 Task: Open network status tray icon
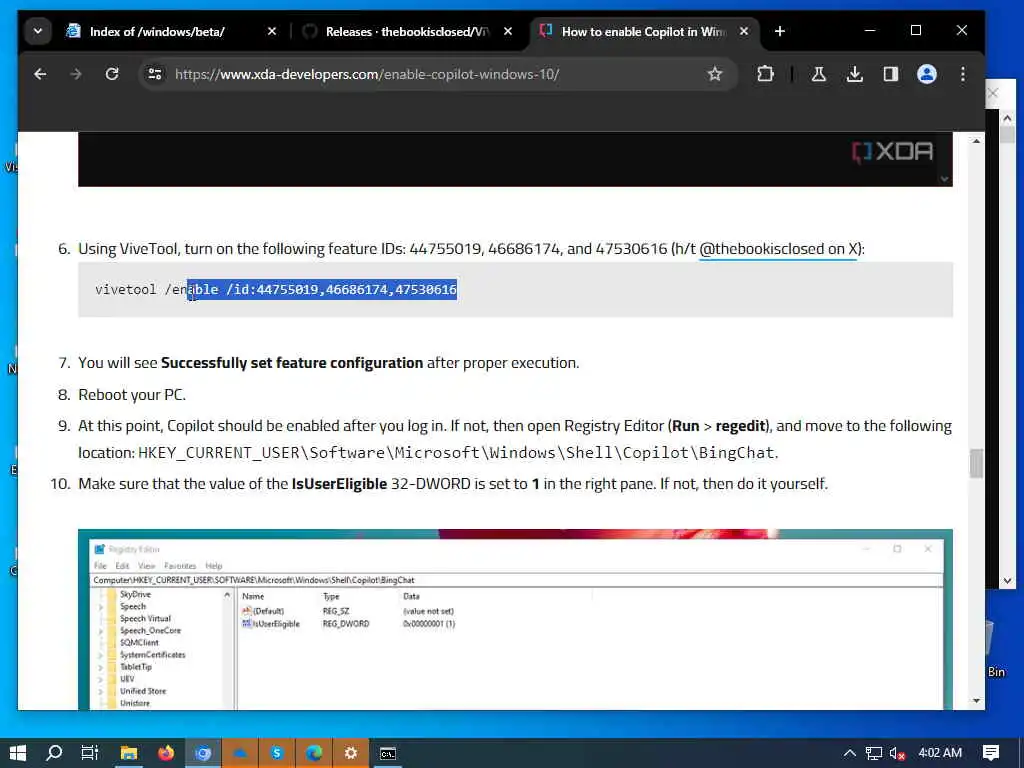873,753
